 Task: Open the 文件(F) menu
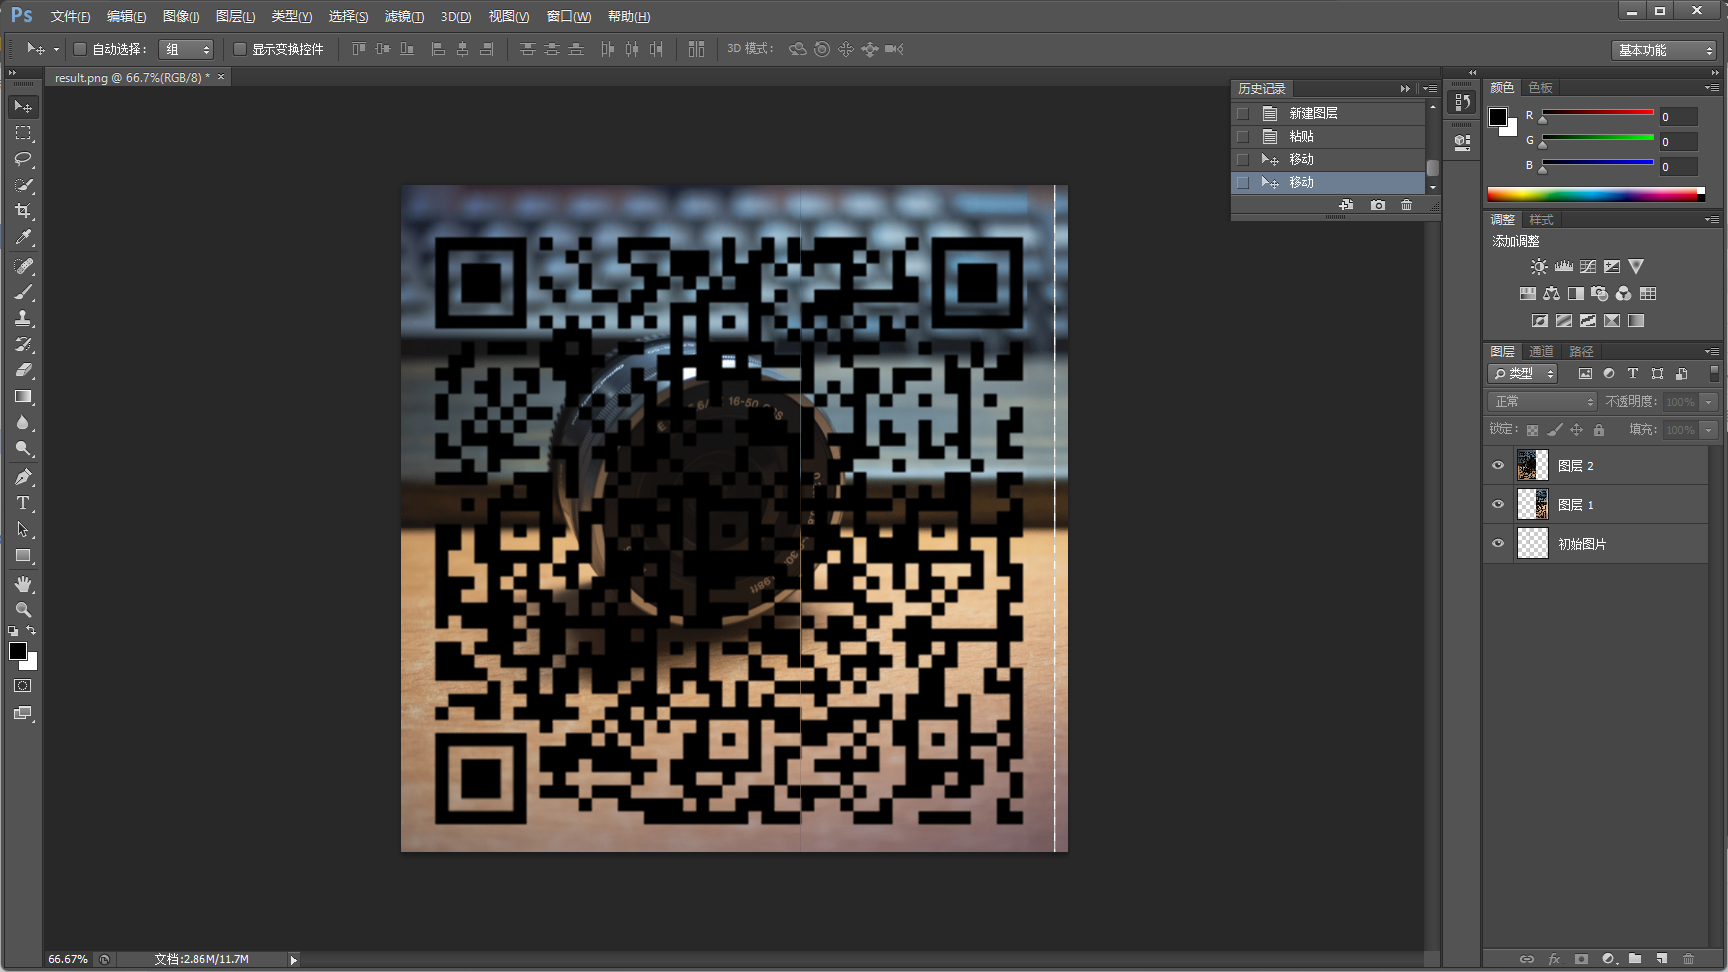click(70, 17)
